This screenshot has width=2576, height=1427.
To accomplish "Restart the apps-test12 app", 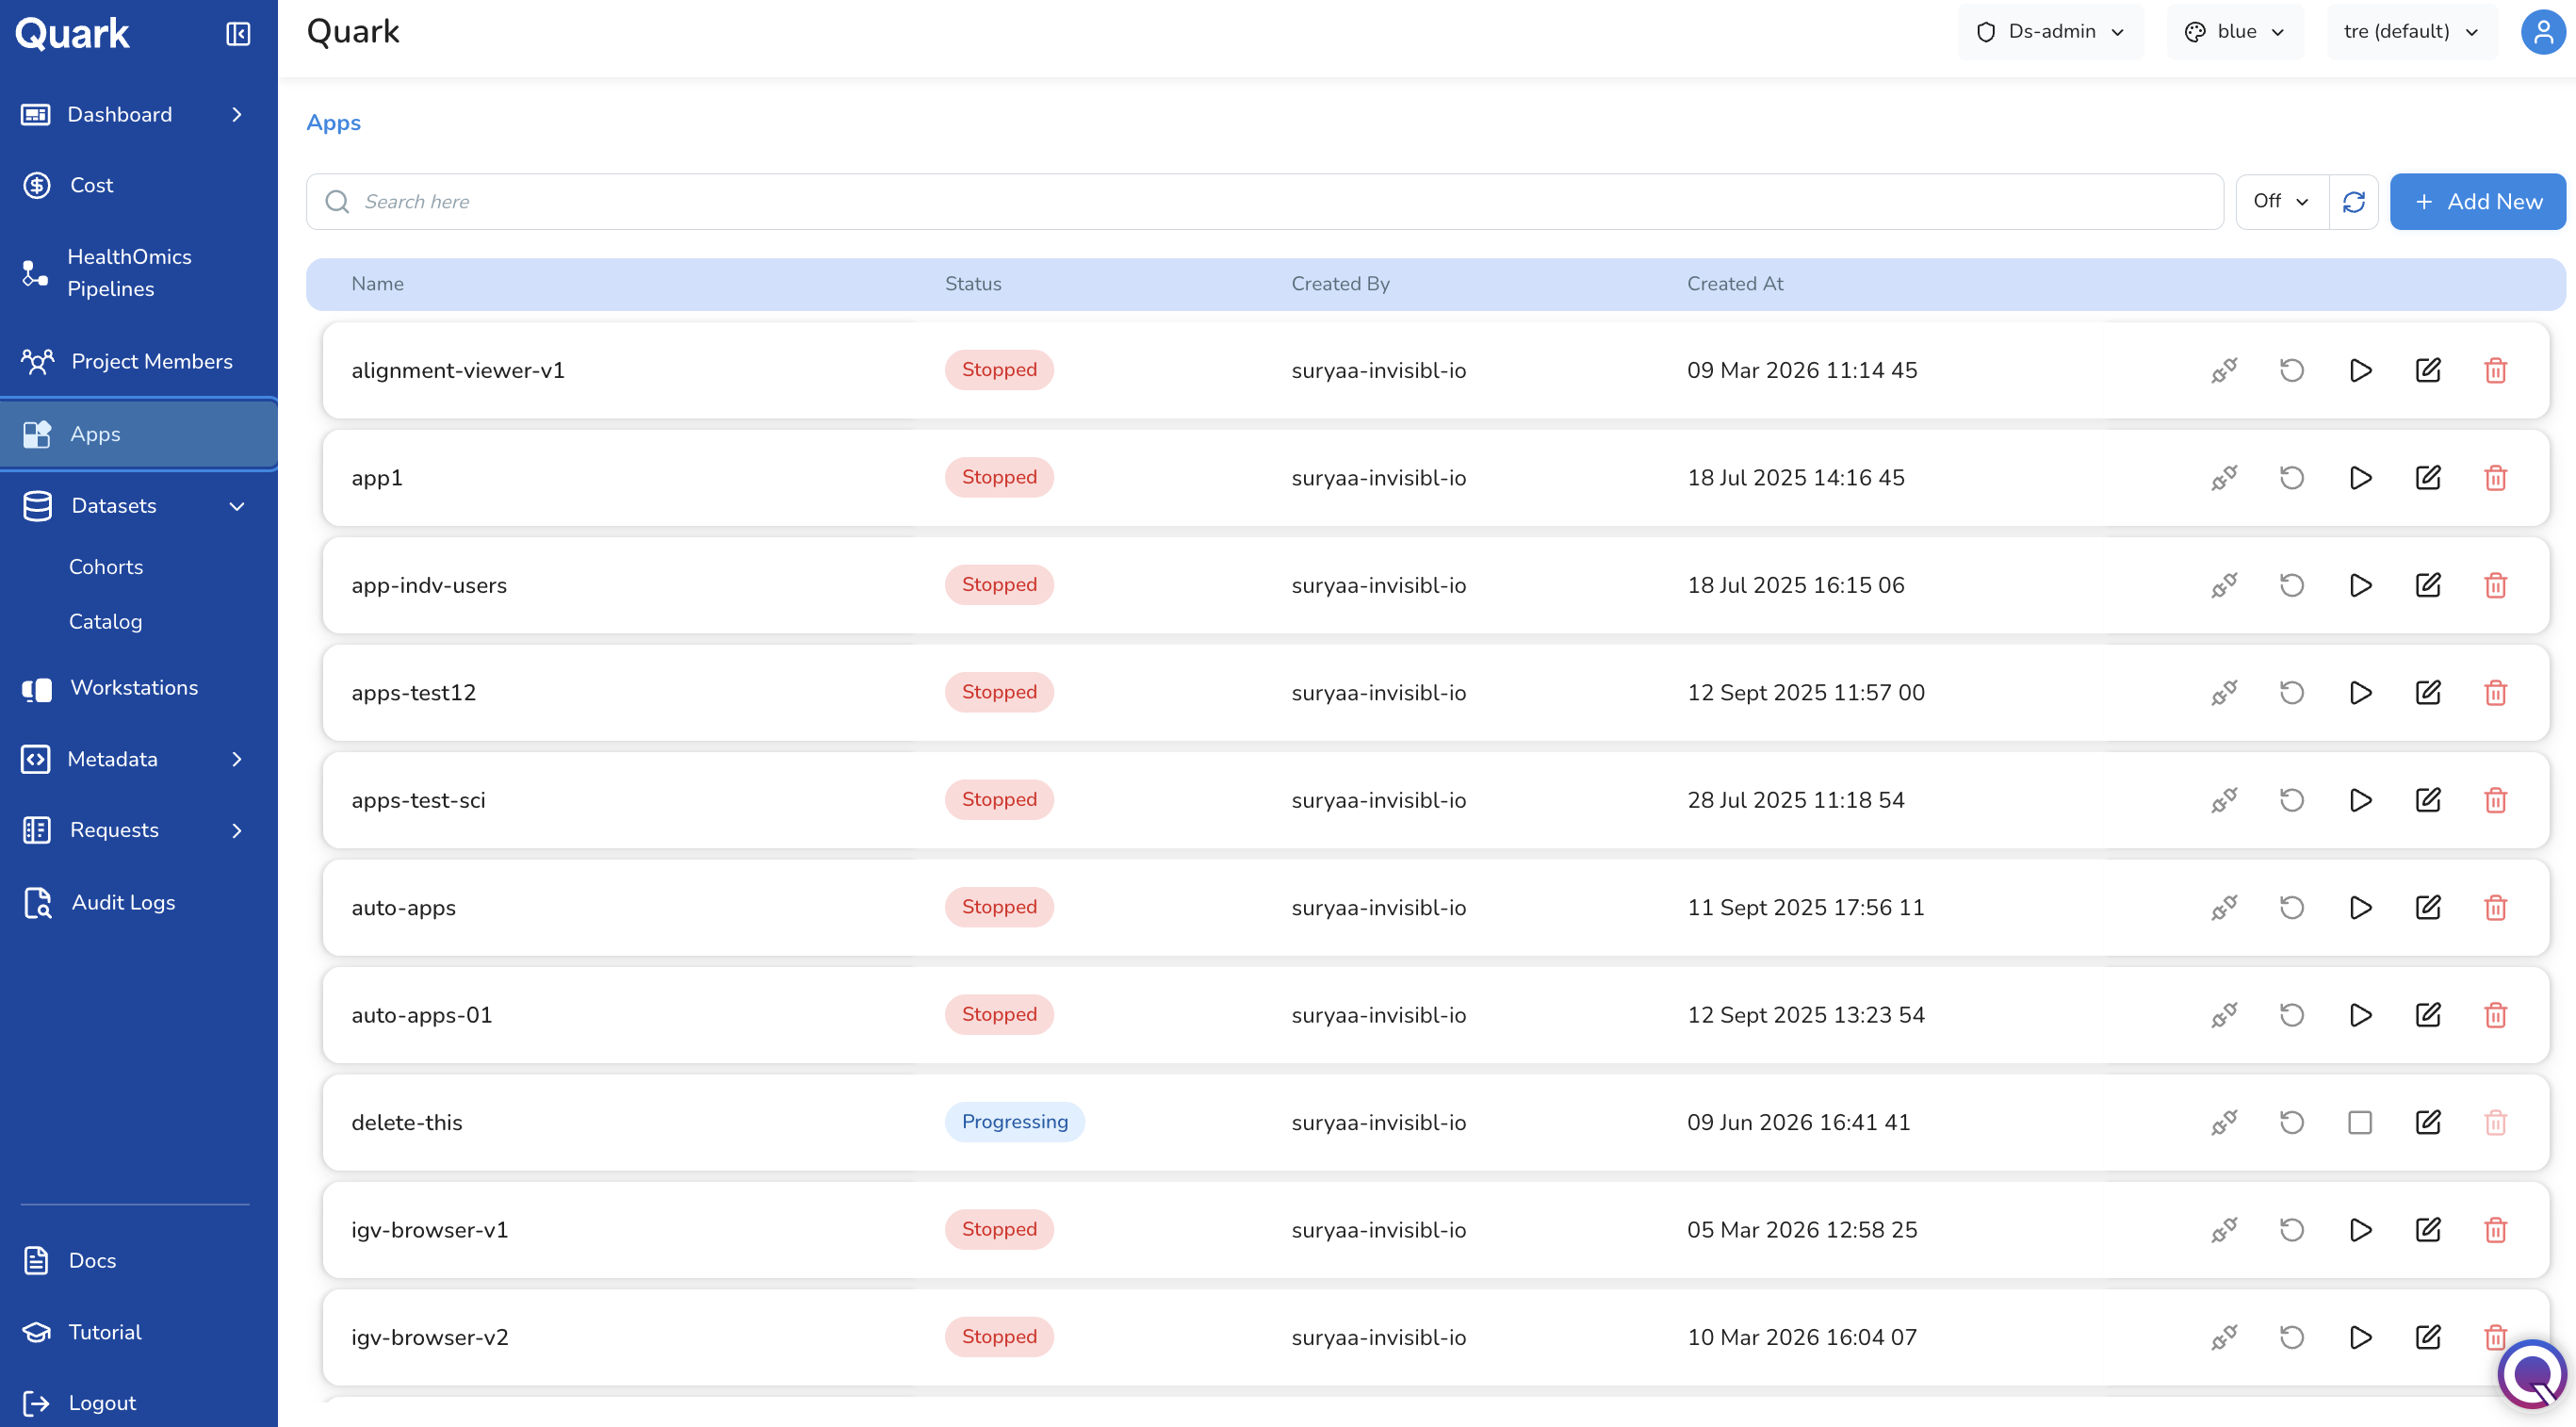I will (x=2291, y=692).
